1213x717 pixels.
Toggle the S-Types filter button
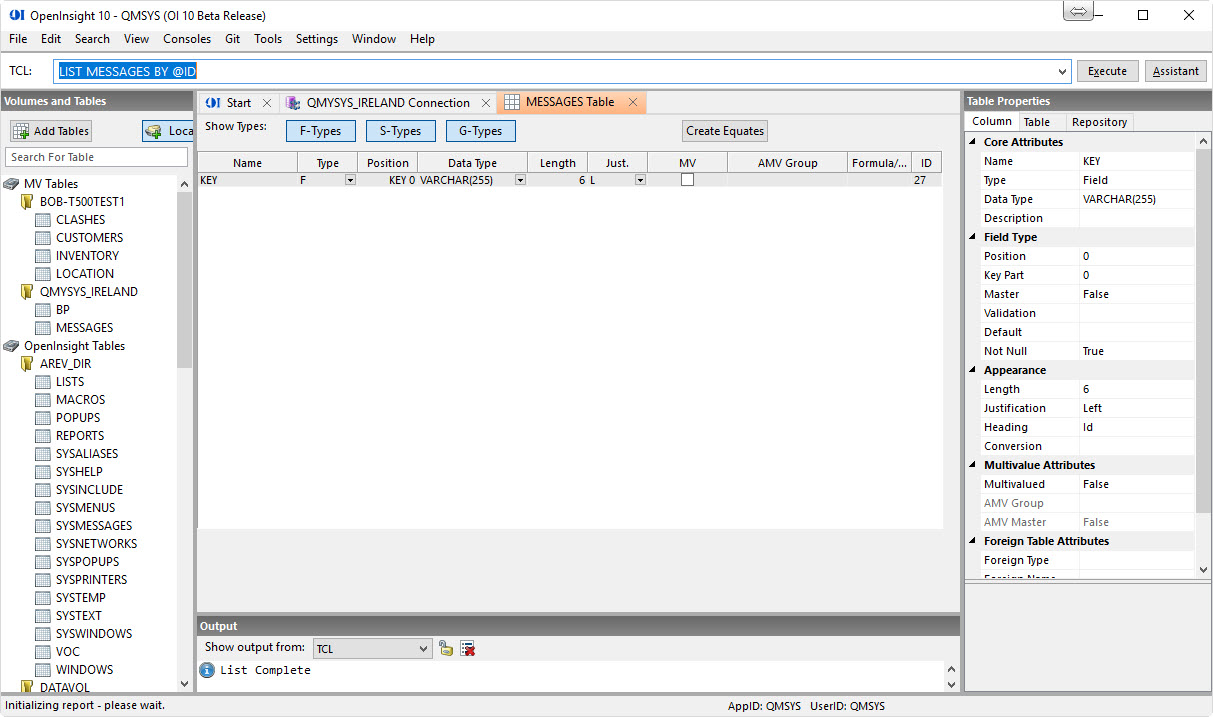(401, 131)
